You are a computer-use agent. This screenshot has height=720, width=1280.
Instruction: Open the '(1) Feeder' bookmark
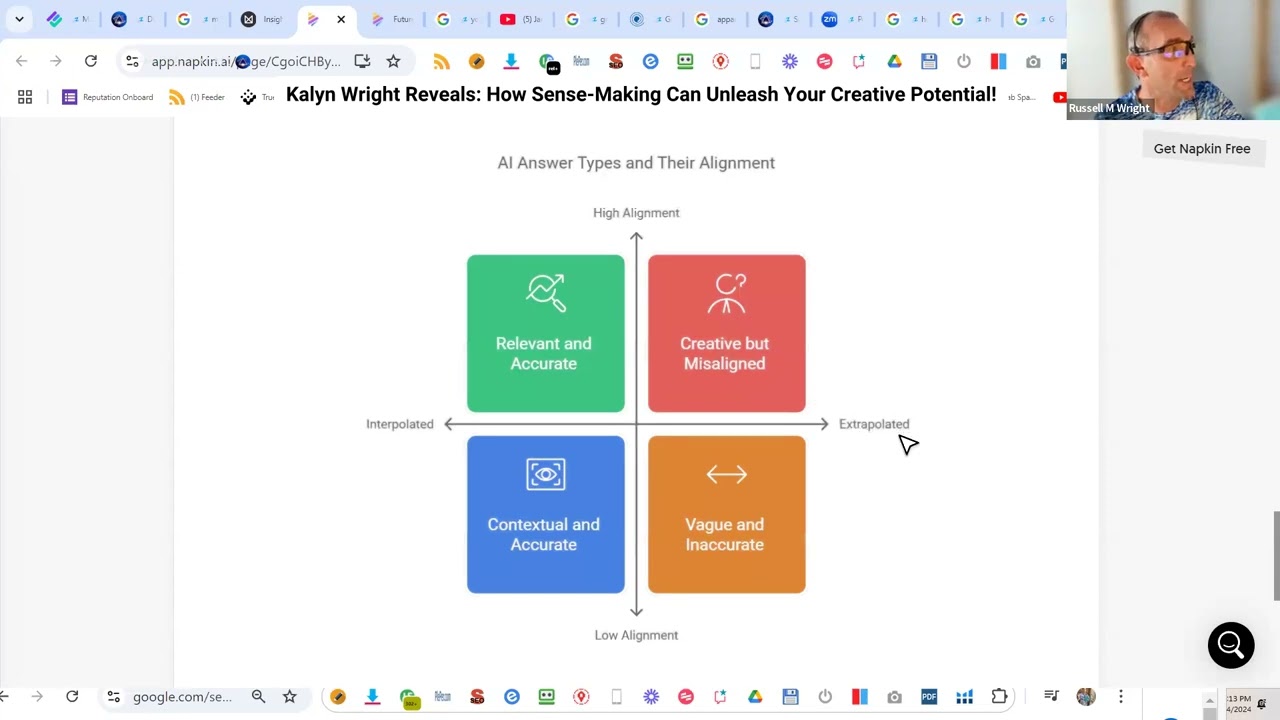pyautogui.click(x=197, y=97)
